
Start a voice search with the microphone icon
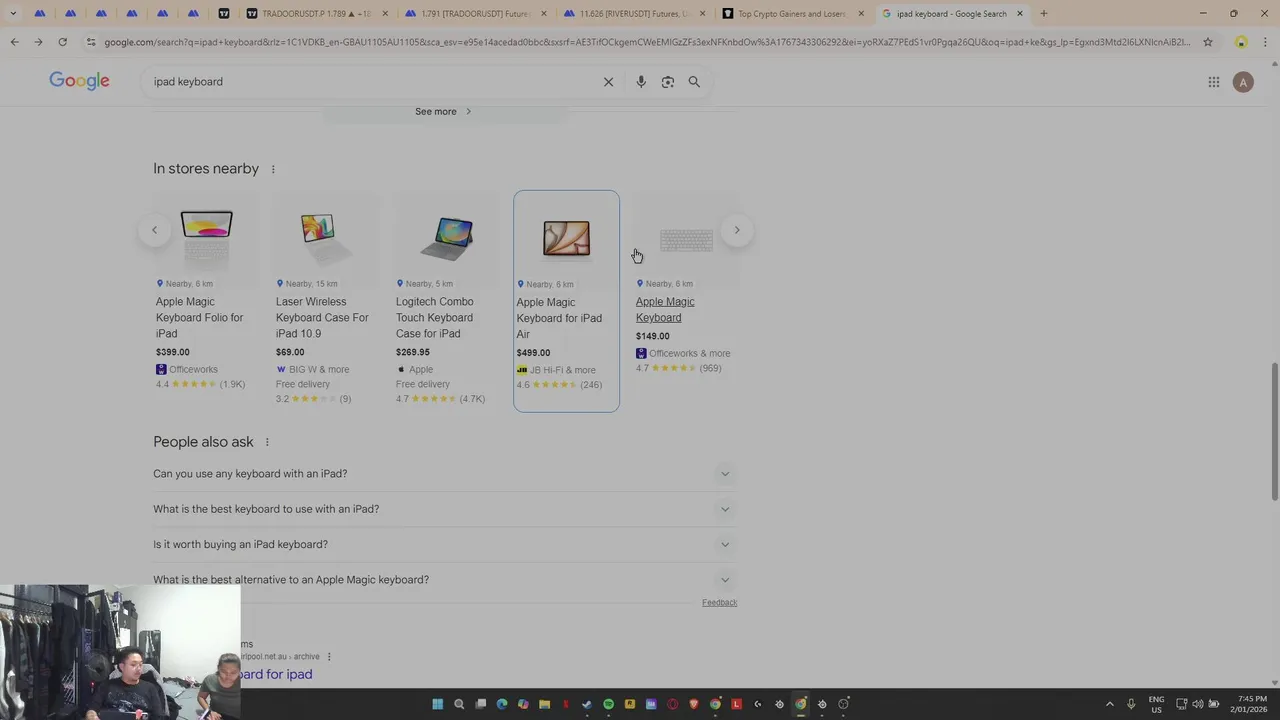point(641,82)
